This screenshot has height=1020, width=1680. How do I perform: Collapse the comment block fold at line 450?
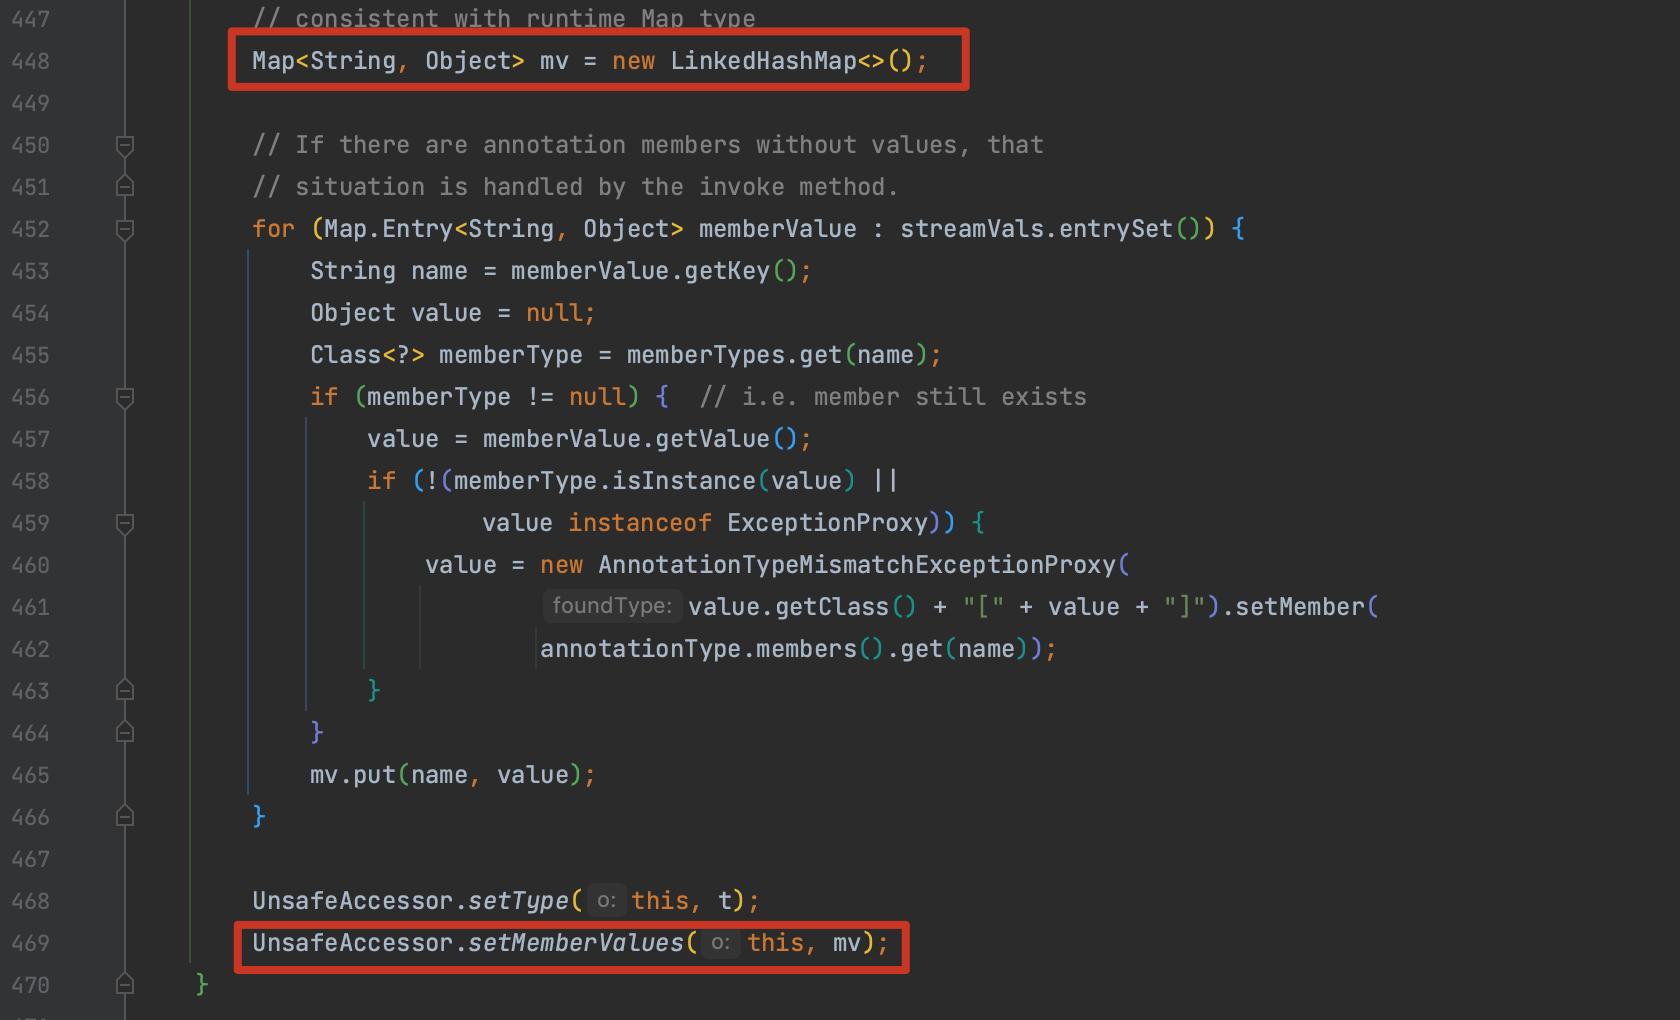pos(125,146)
